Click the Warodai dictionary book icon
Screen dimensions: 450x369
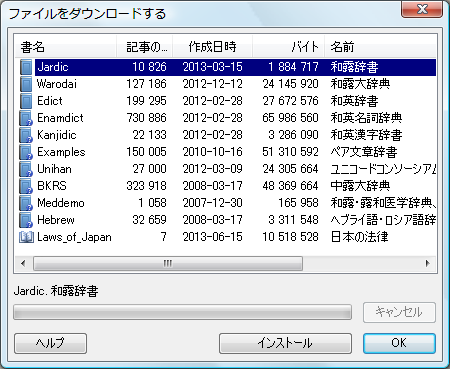click(26, 84)
